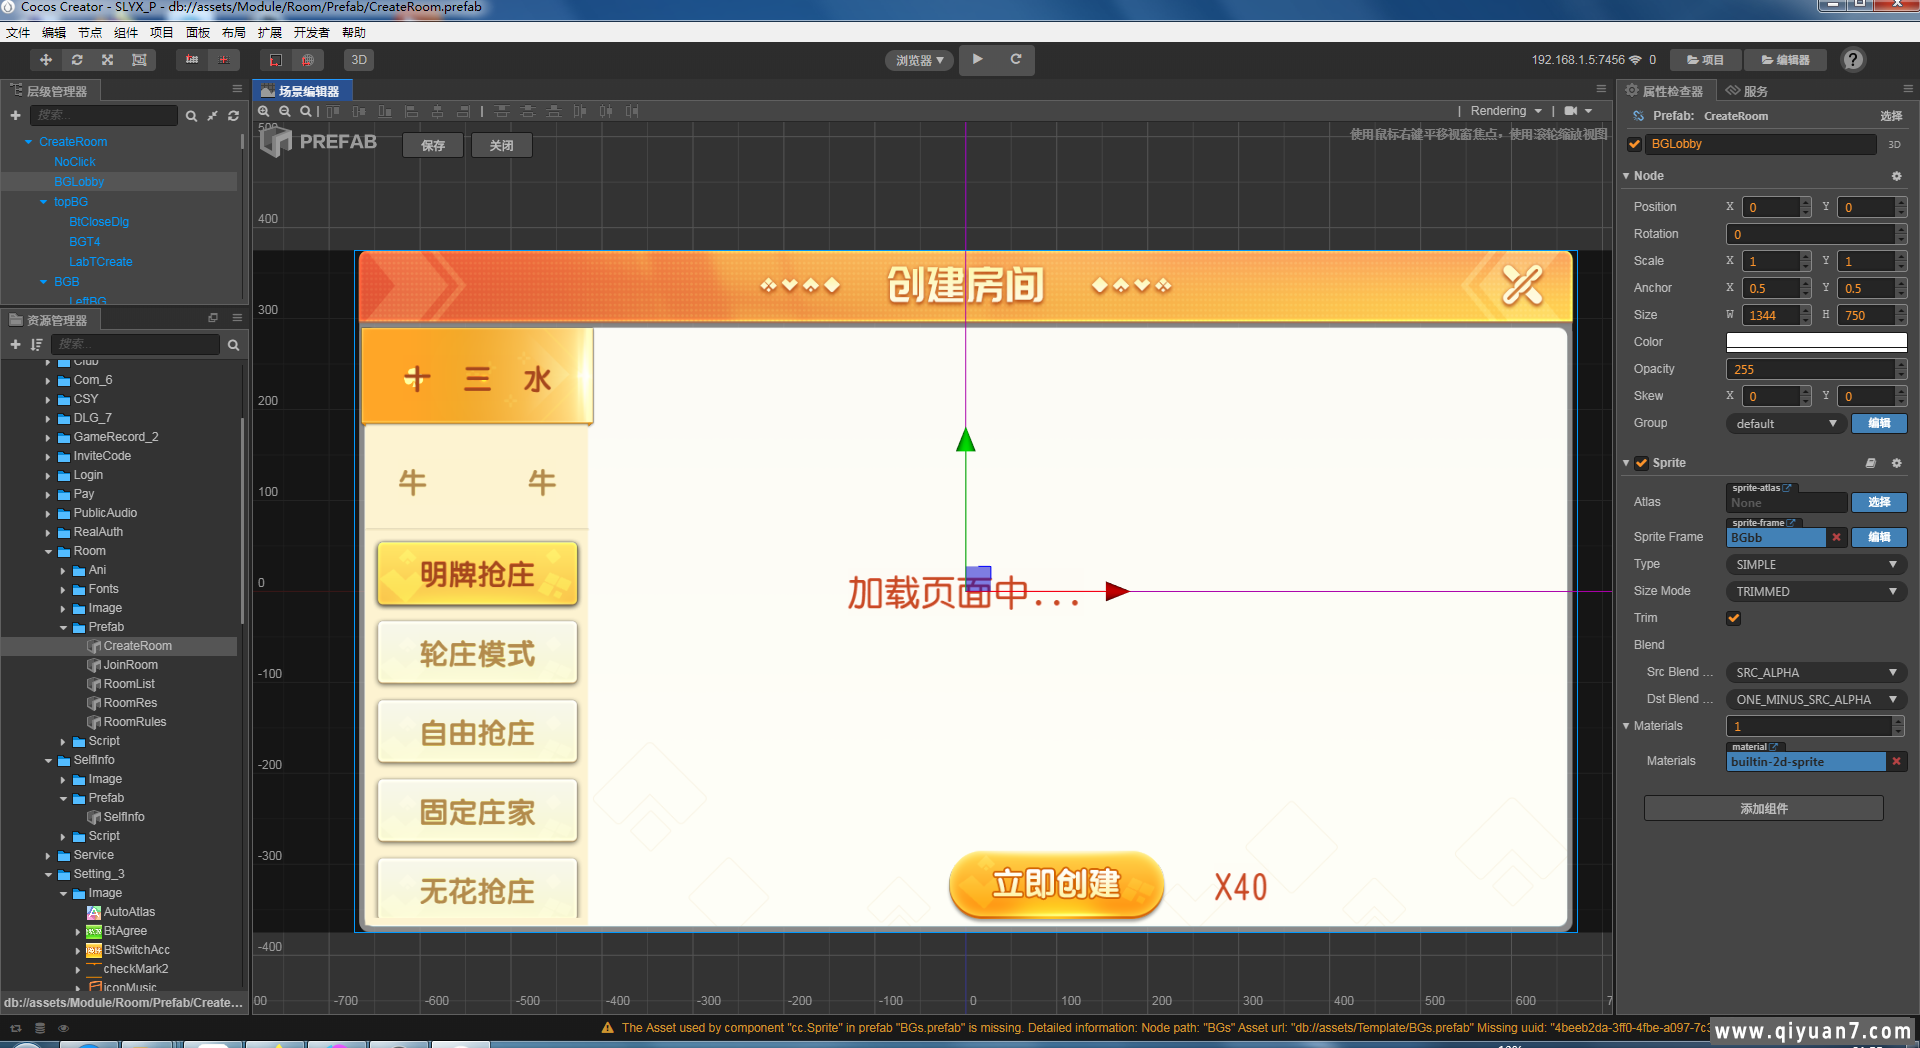Toggle the BGLobby node active checkbox
1920x1048 pixels.
(x=1635, y=144)
